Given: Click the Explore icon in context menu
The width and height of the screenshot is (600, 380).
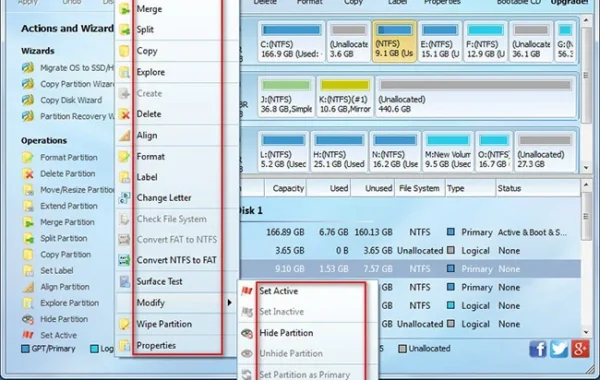Looking at the screenshot, I should (x=124, y=72).
